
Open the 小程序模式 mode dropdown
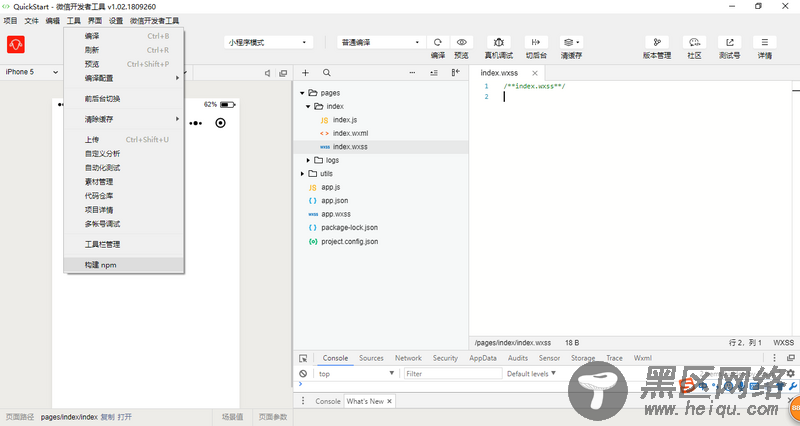coord(268,42)
